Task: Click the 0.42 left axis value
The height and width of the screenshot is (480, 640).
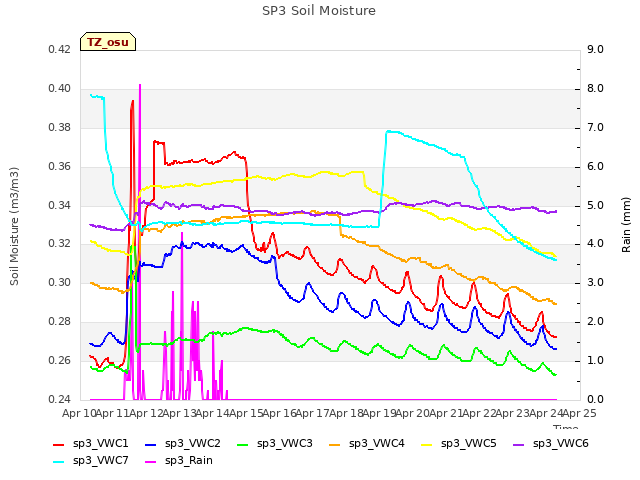Action: click(60, 50)
